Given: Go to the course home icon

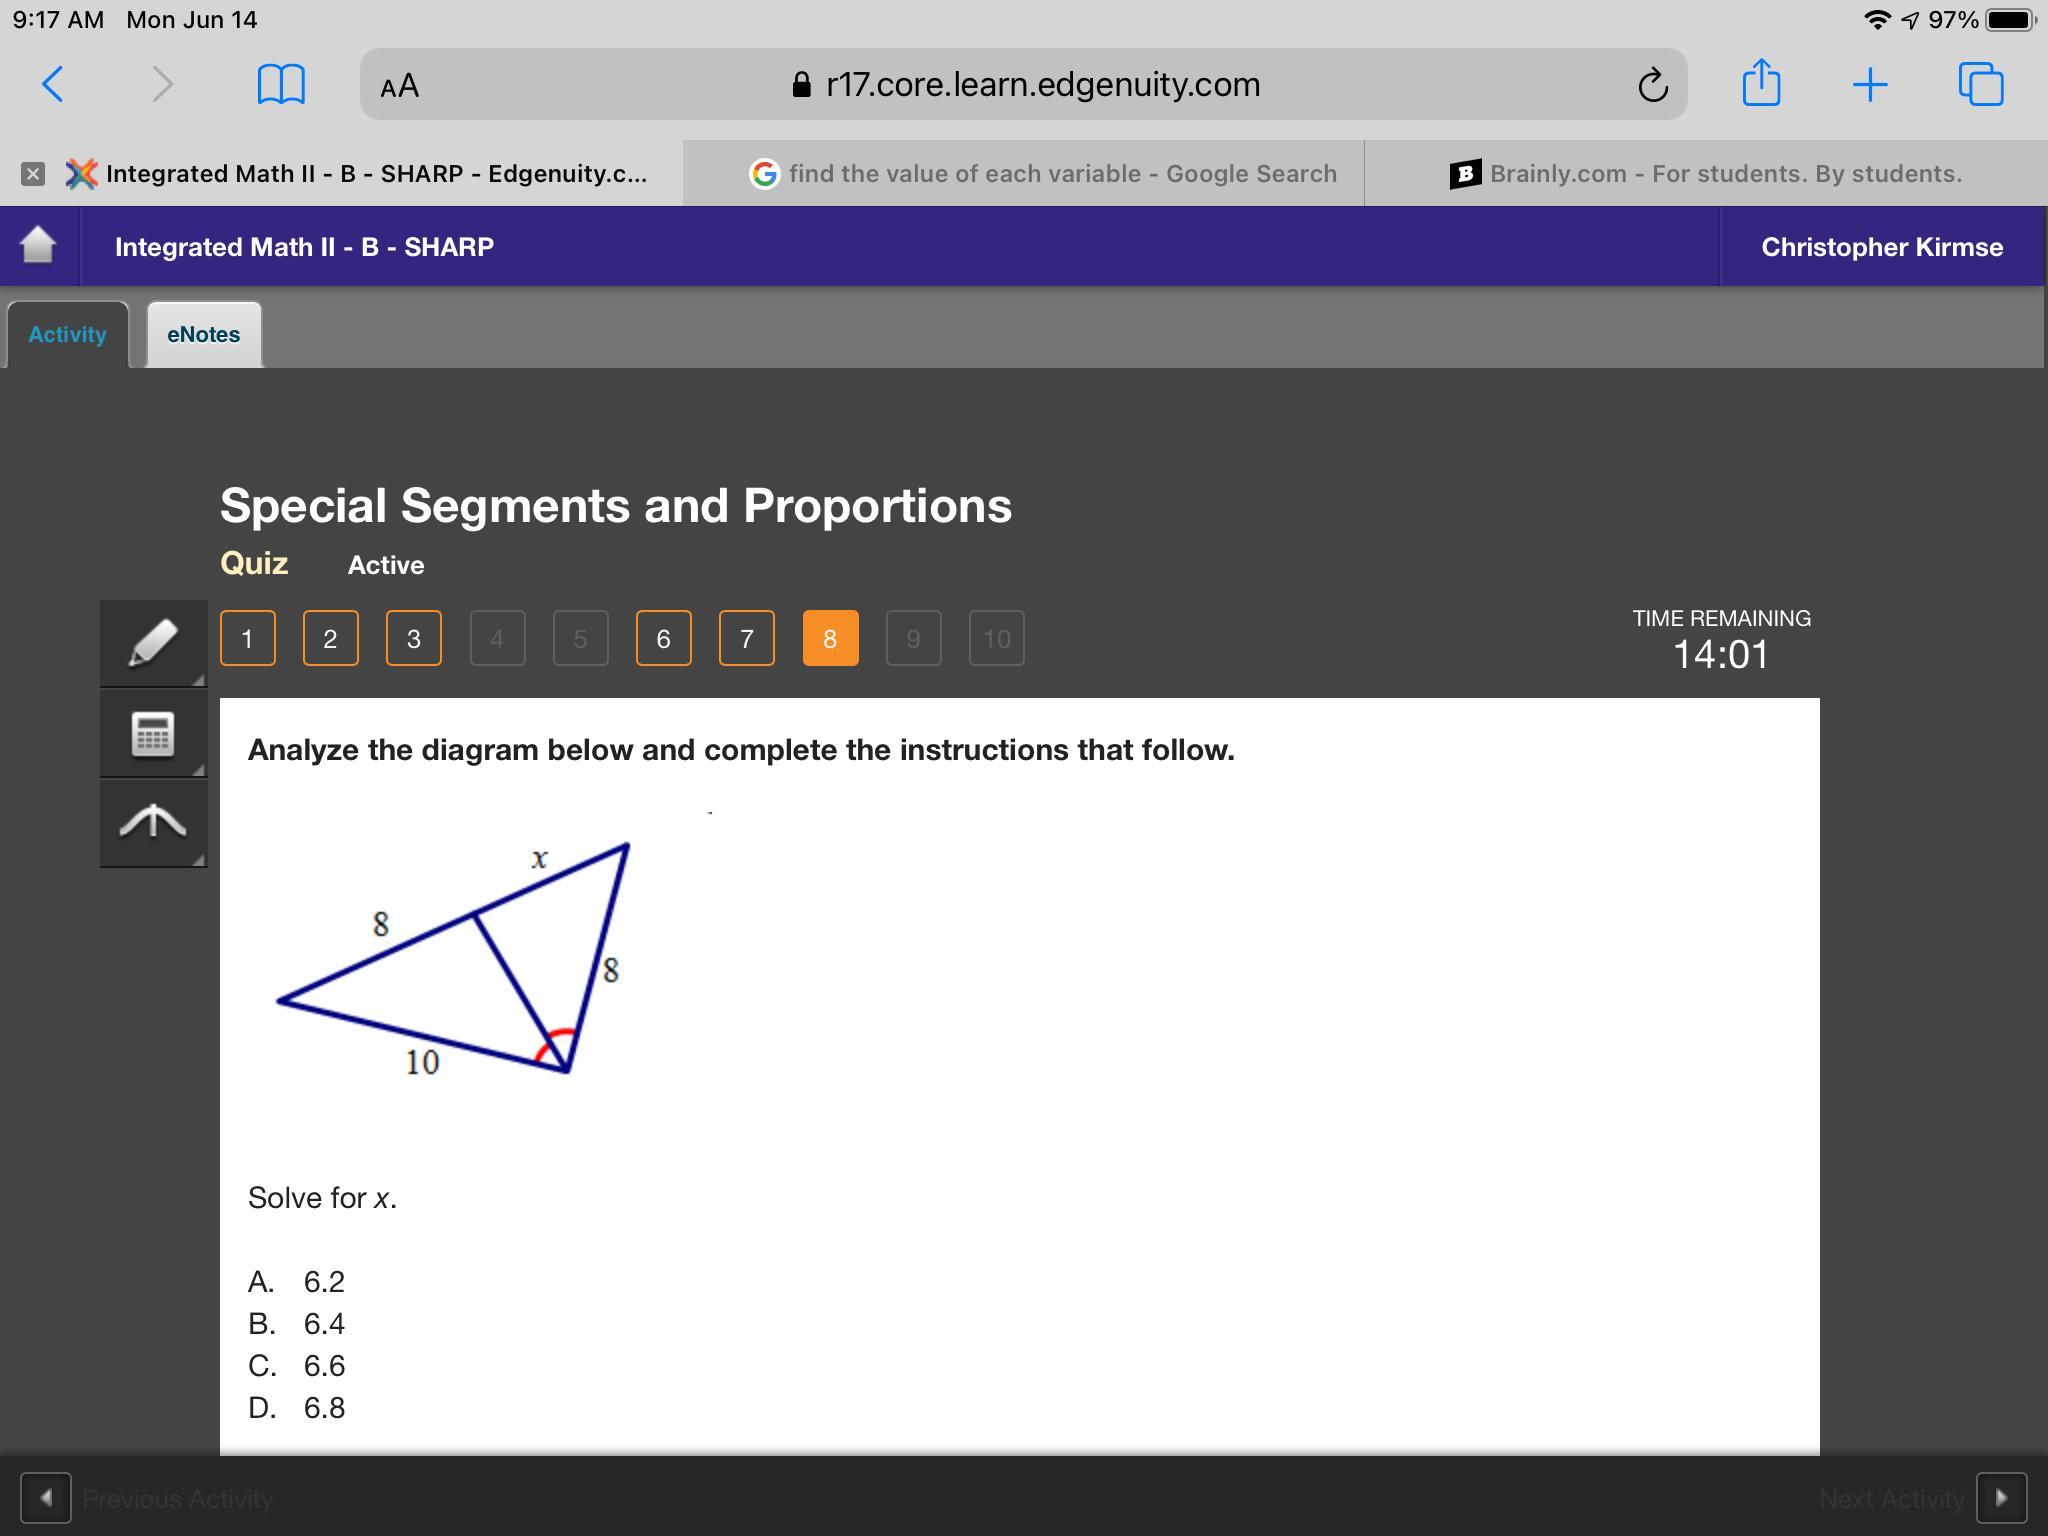Looking at the screenshot, I should pos(38,246).
